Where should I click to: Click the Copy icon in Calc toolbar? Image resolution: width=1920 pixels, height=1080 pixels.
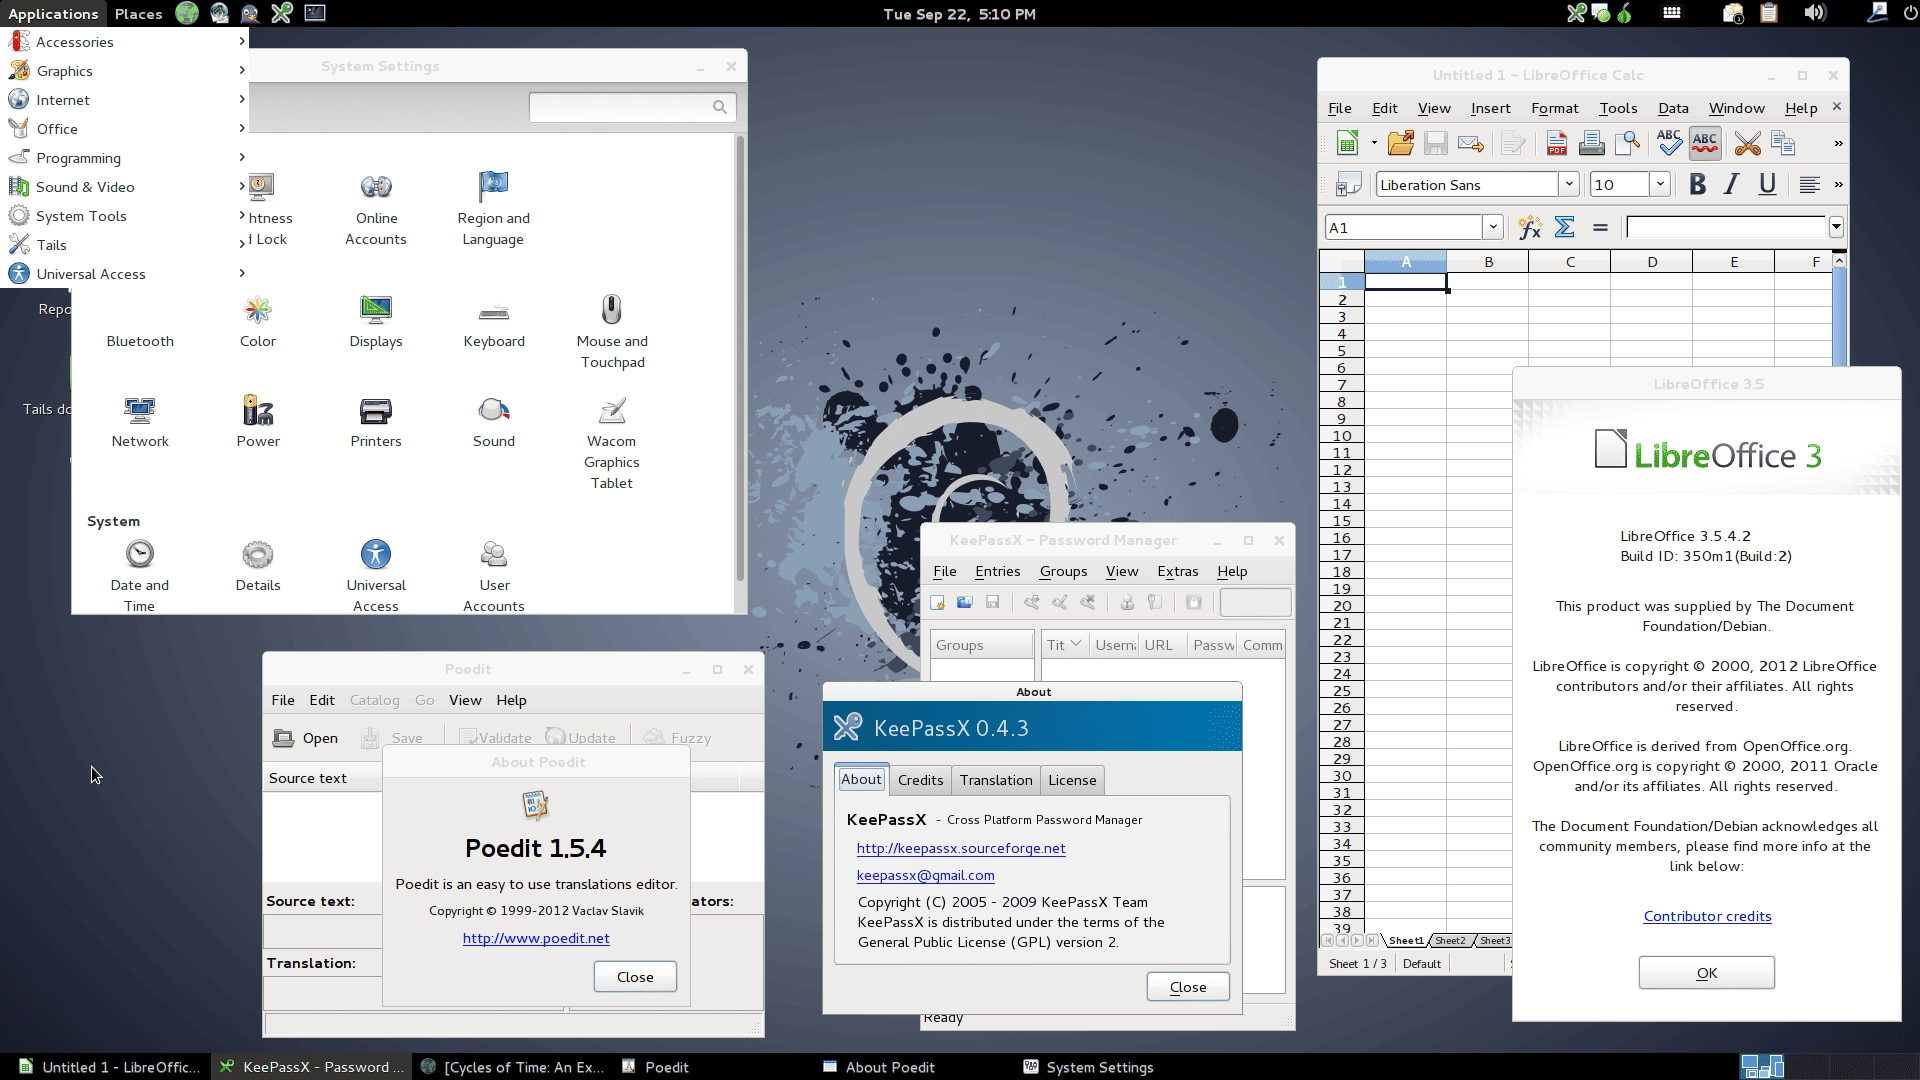point(1783,144)
